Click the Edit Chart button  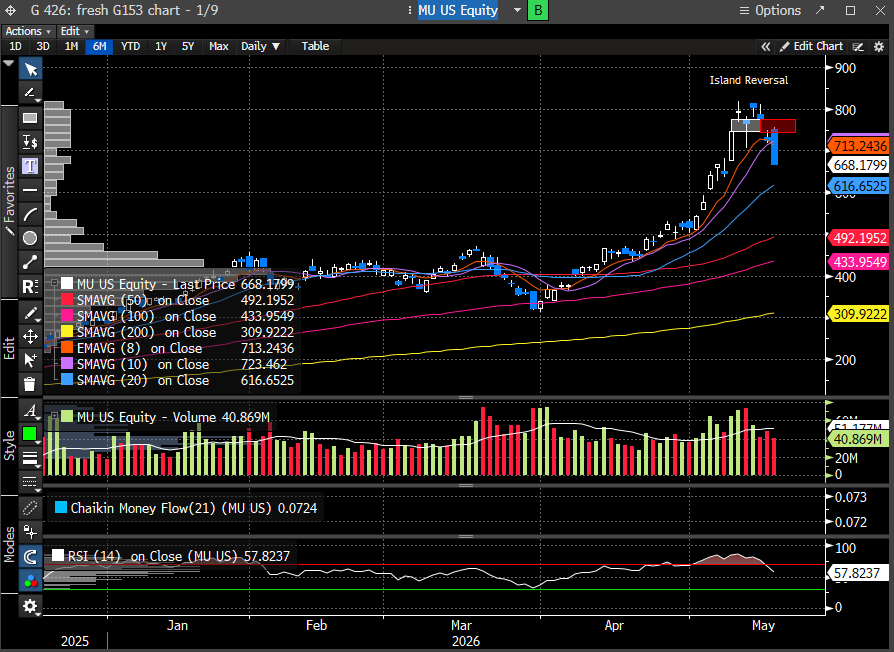point(811,47)
